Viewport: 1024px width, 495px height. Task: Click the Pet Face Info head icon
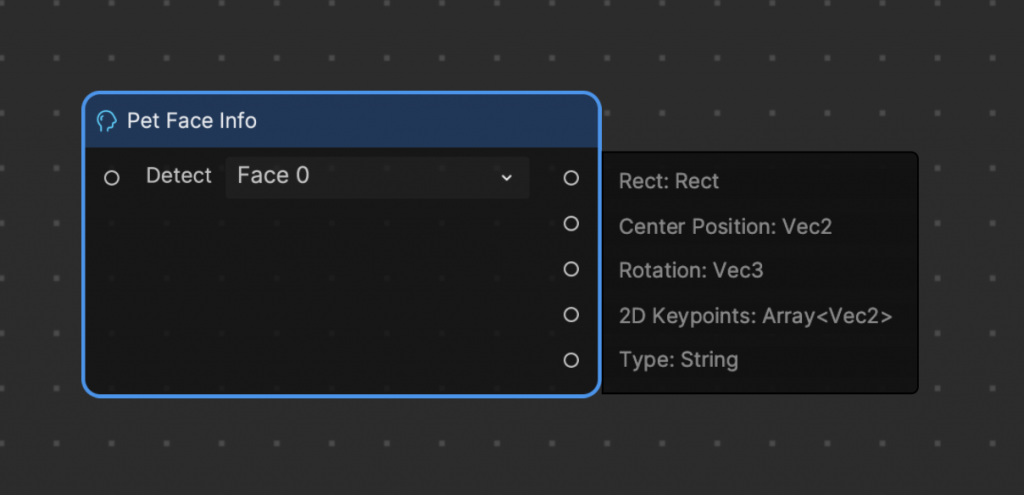point(106,121)
